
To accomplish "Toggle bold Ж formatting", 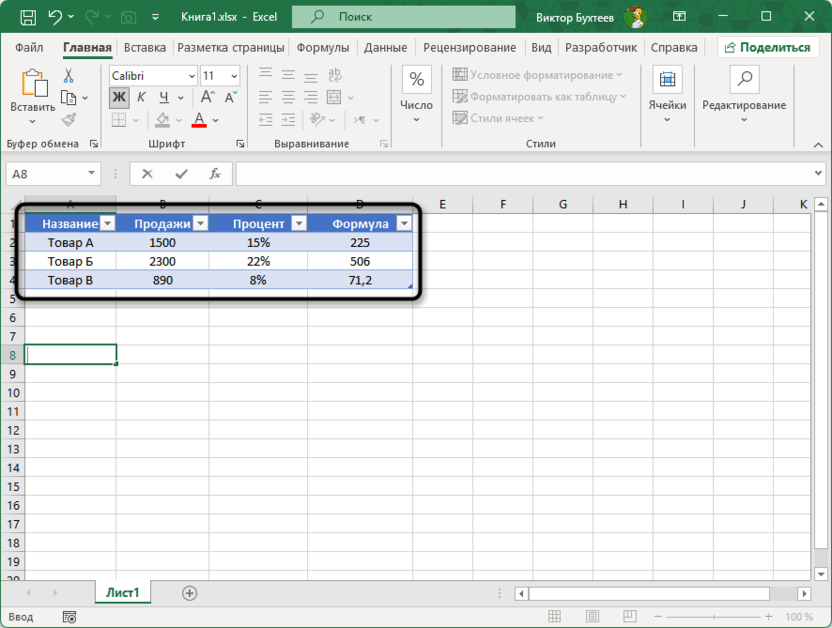I will click(119, 97).
